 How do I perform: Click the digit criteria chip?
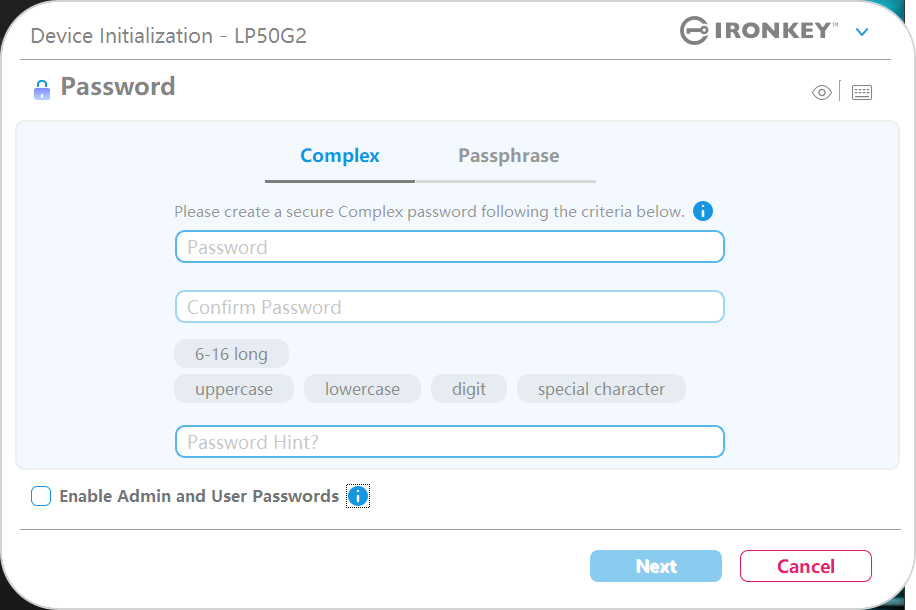(x=469, y=389)
